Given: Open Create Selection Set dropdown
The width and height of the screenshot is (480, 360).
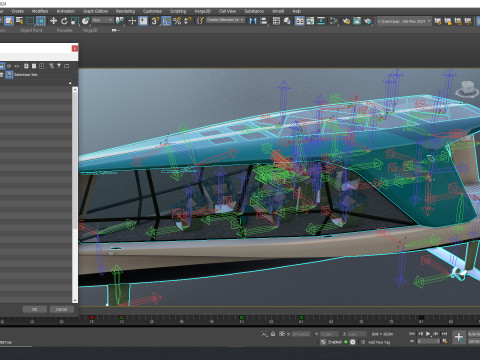Looking at the screenshot, I should (x=226, y=20).
